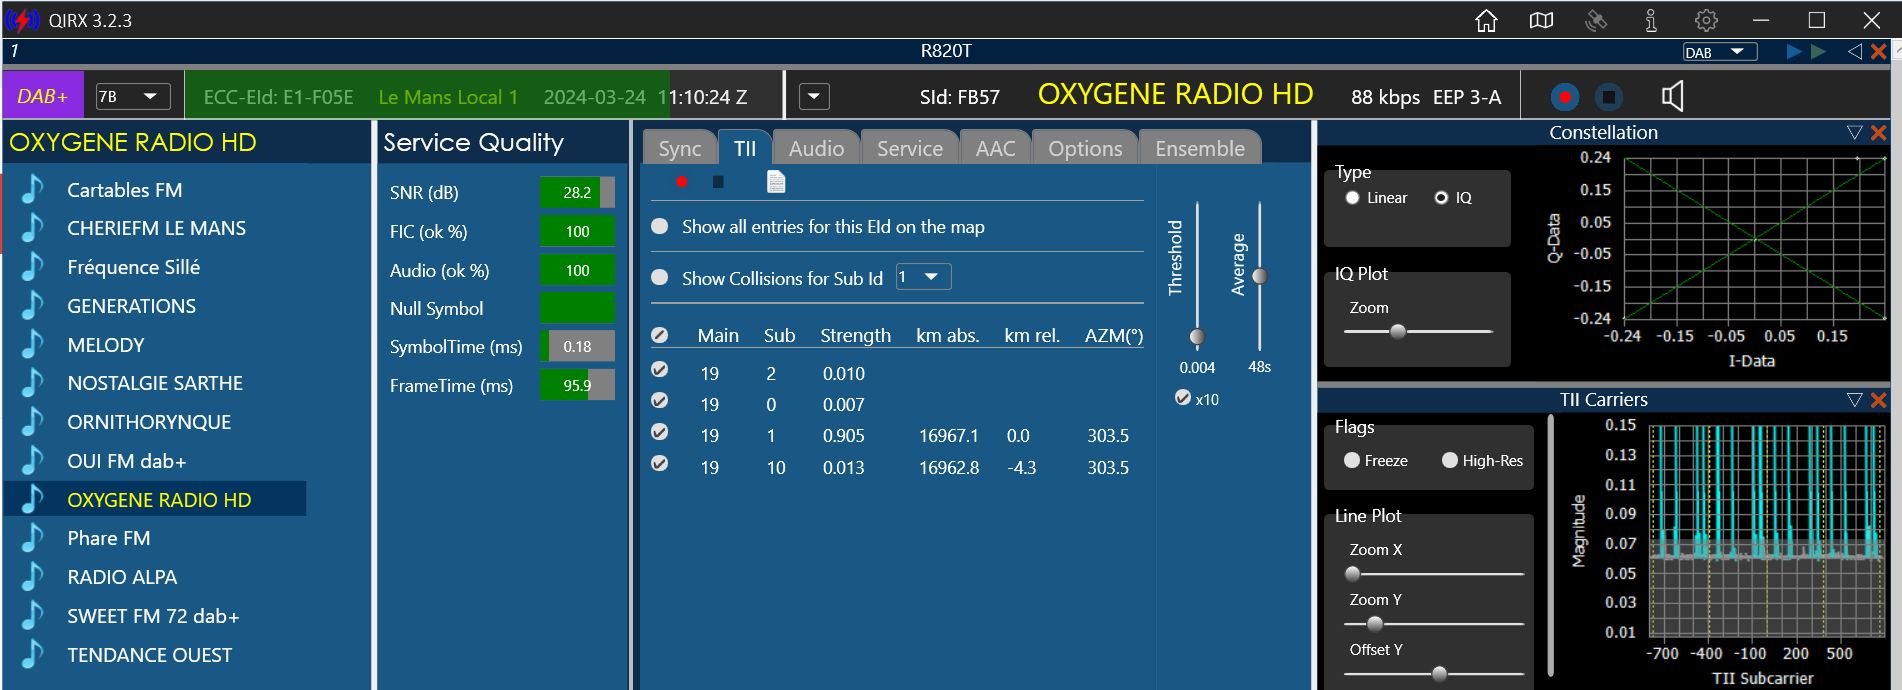Stop TII recording with small square icon
The image size is (1902, 690).
pyautogui.click(x=718, y=182)
